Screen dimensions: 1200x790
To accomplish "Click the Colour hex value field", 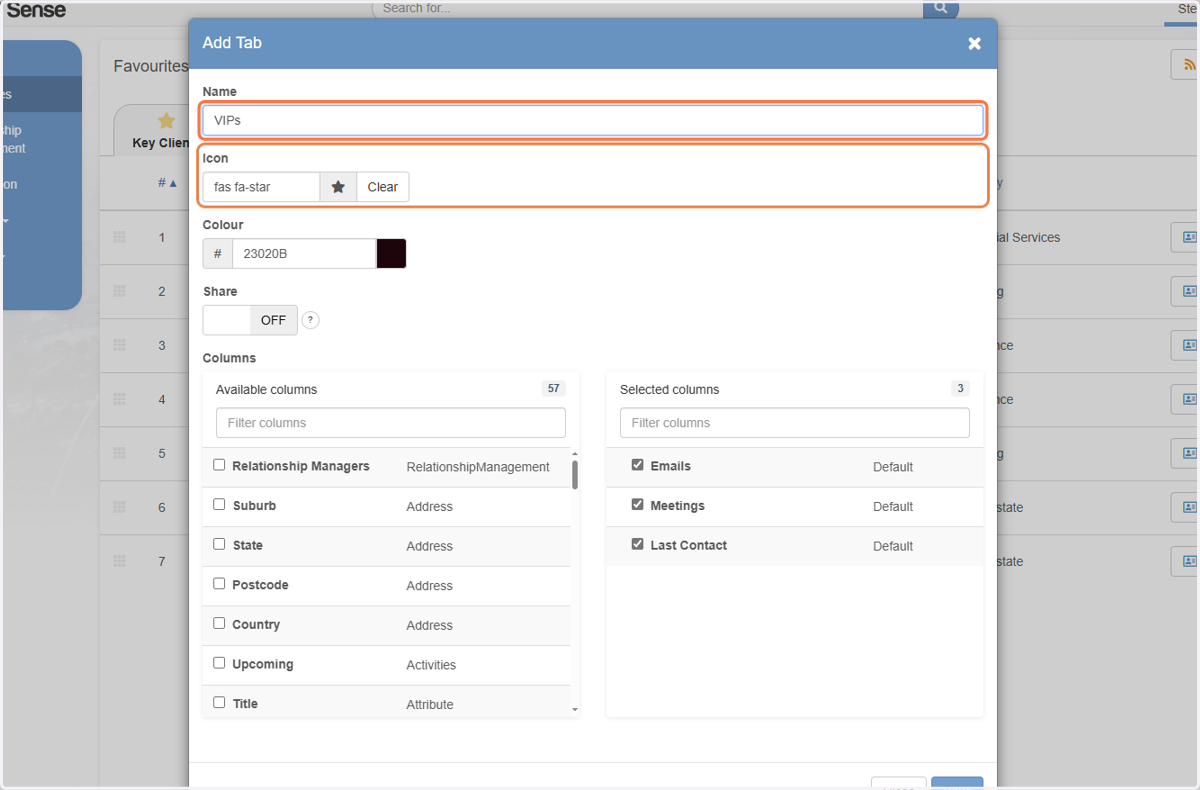I will [304, 254].
